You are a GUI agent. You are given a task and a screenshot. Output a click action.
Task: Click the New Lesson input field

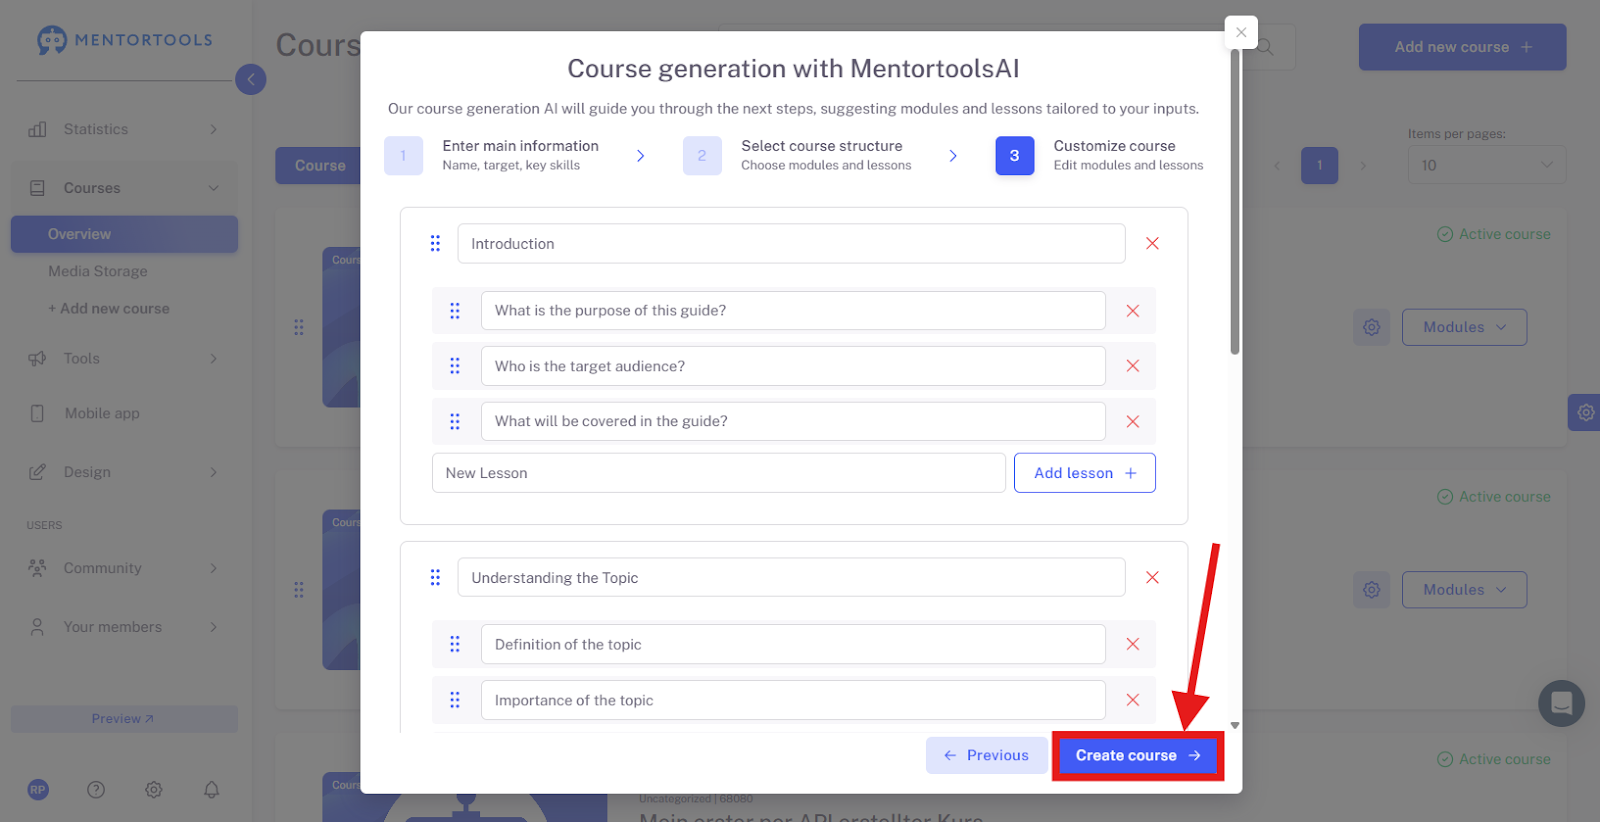tap(718, 473)
